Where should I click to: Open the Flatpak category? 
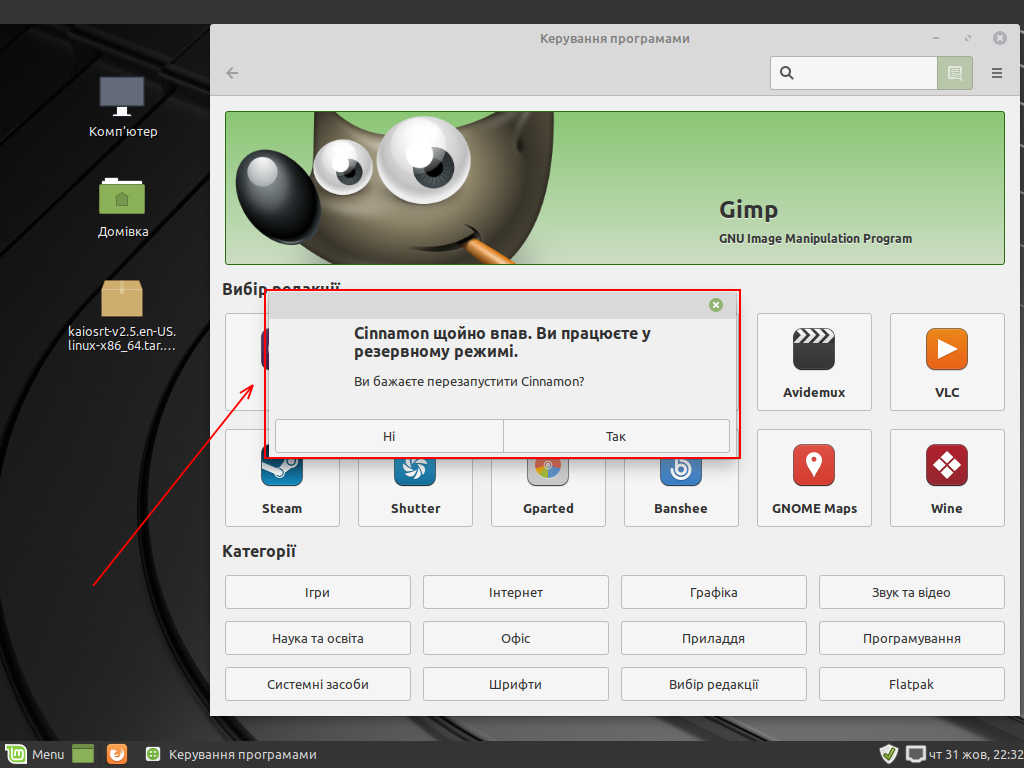click(x=911, y=685)
